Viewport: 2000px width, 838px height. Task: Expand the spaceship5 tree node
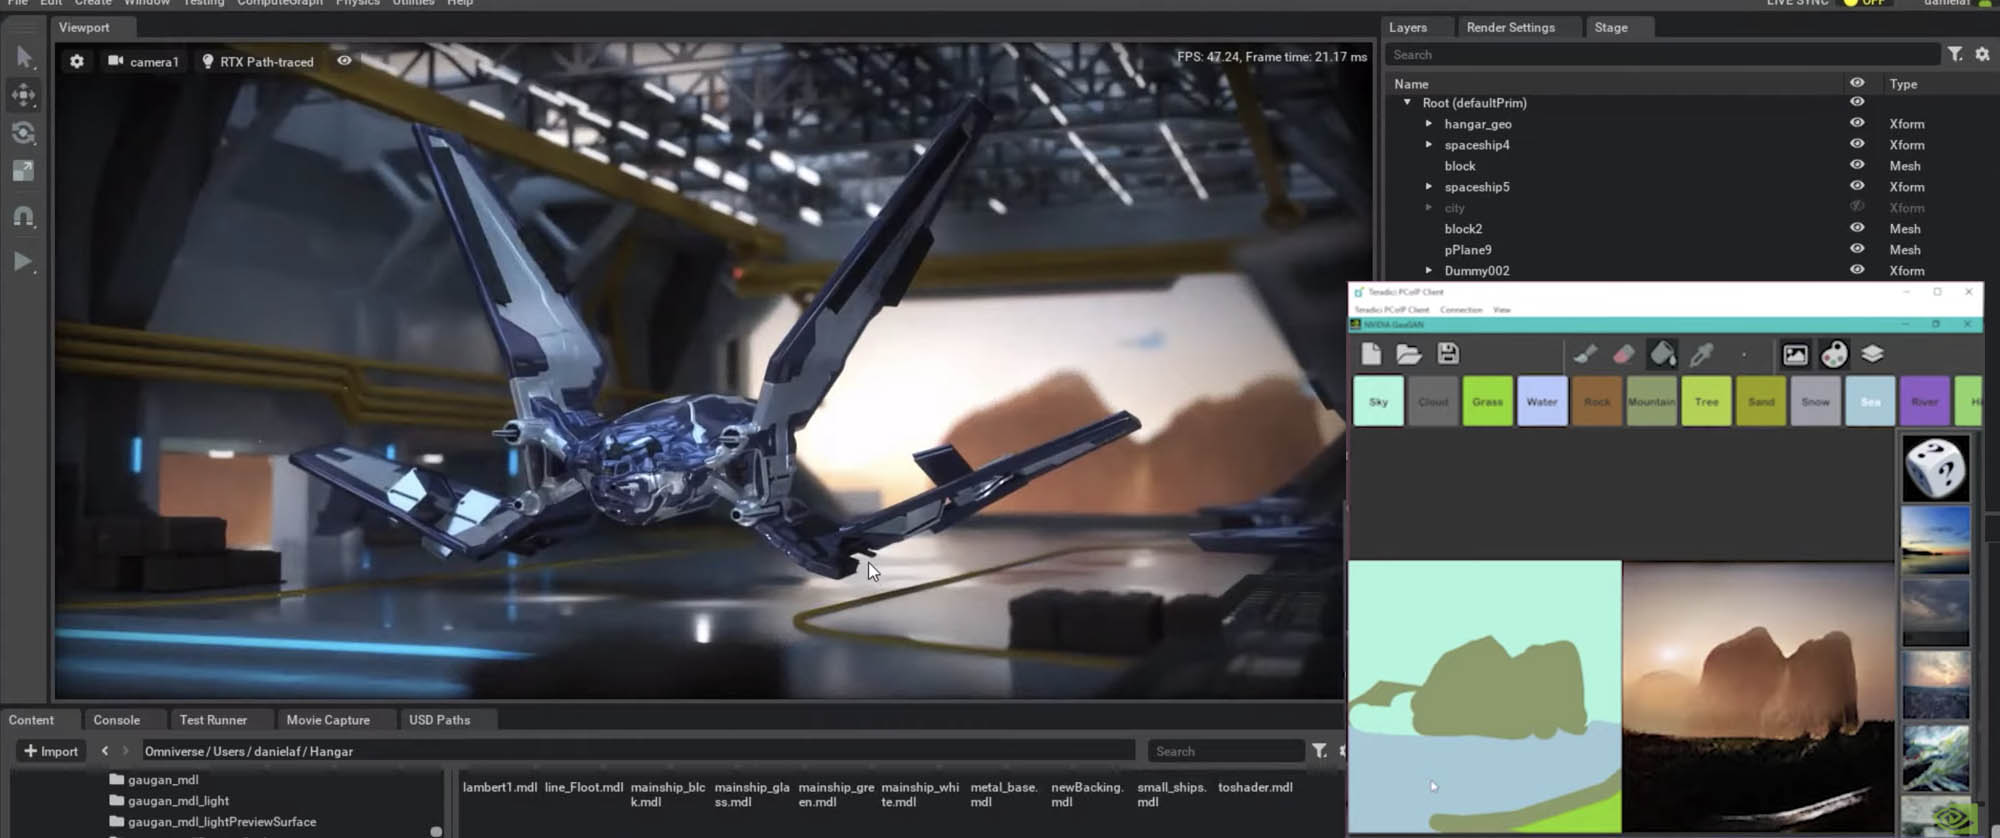click(1429, 186)
